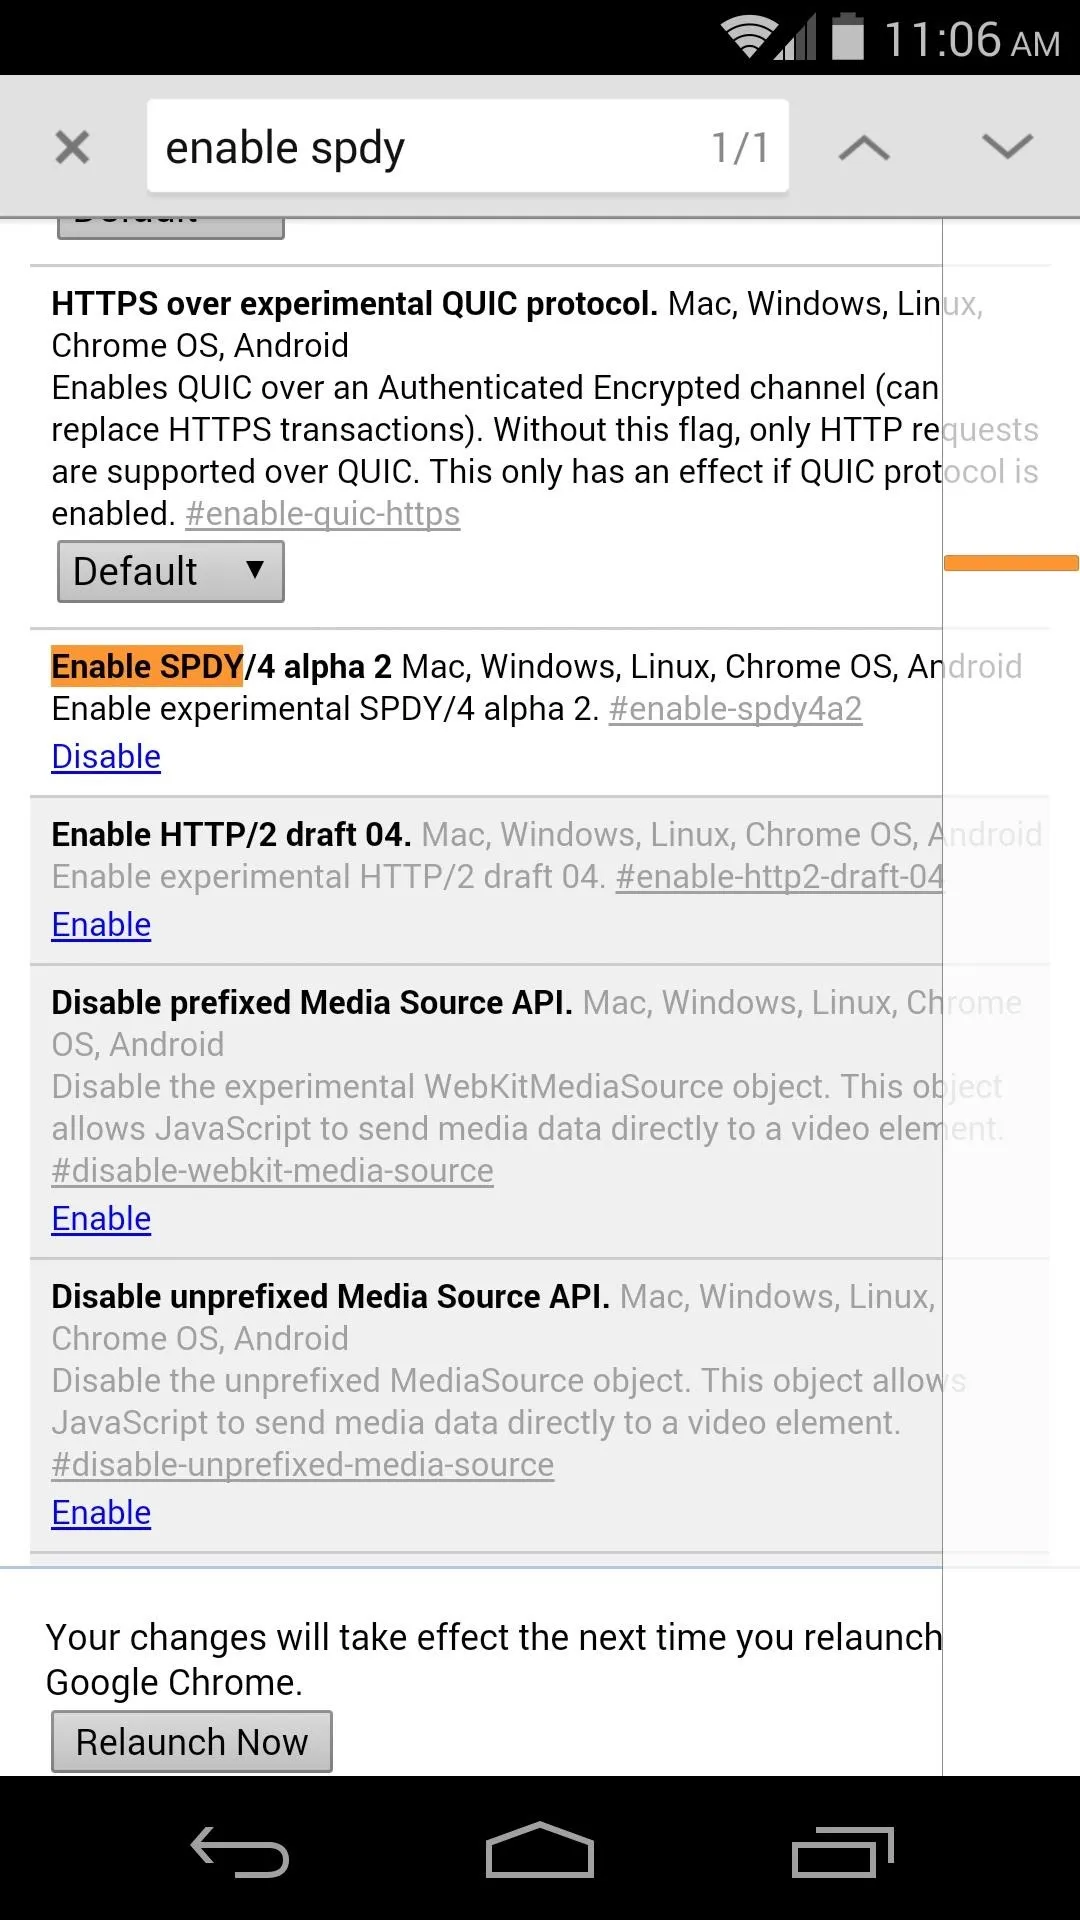This screenshot has width=1080, height=1920.
Task: Open the #enable-spdy4a2 anchor link
Action: [735, 709]
